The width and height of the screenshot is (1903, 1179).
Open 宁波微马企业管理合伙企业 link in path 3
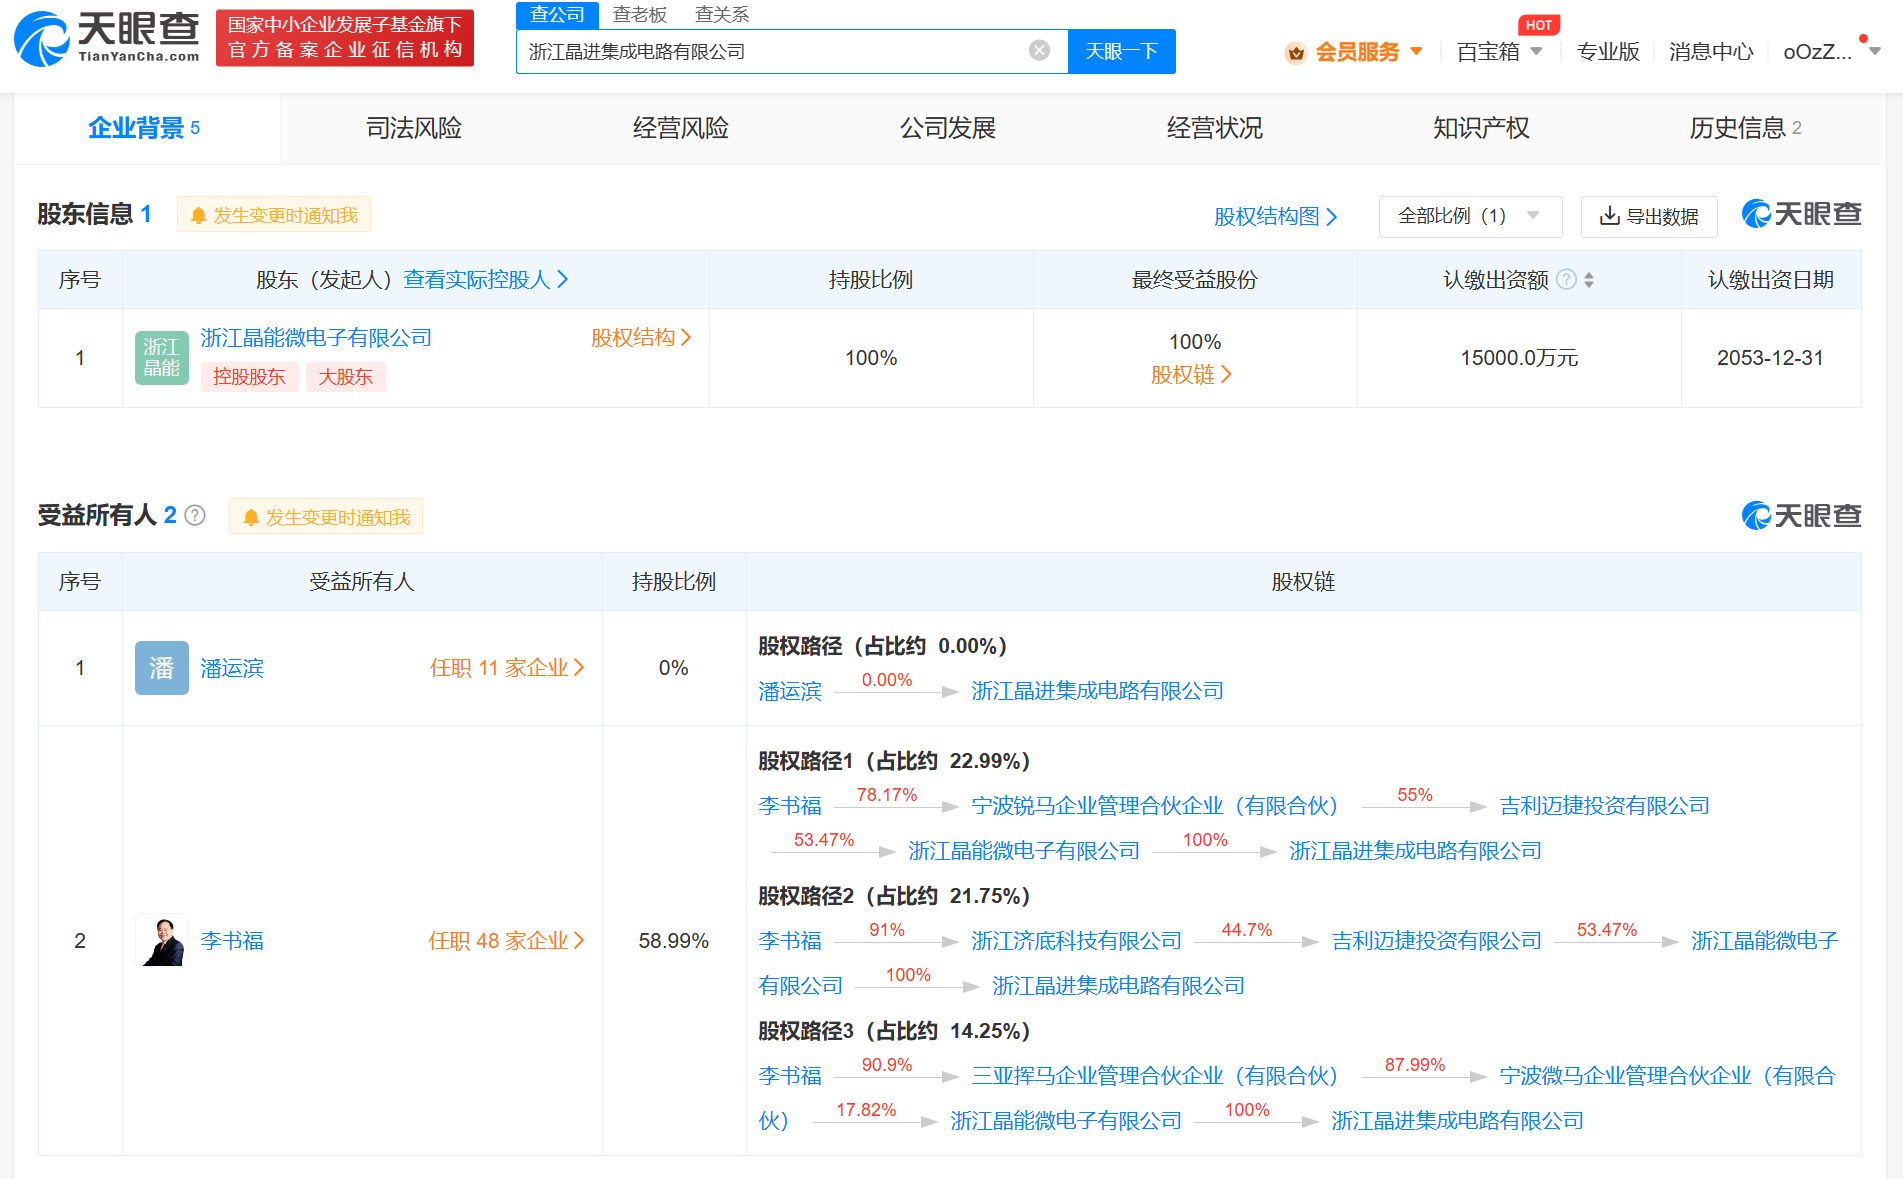click(x=1667, y=1076)
